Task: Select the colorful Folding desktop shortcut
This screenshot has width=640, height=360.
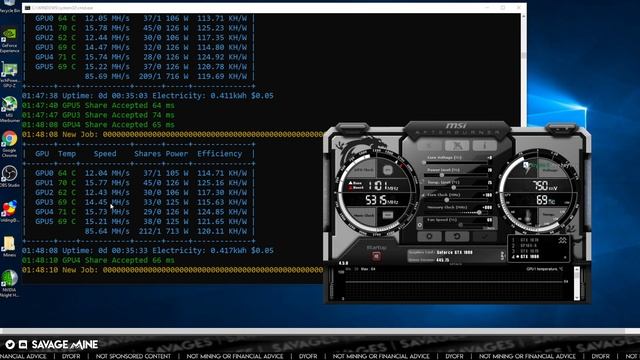Action: coord(9,211)
